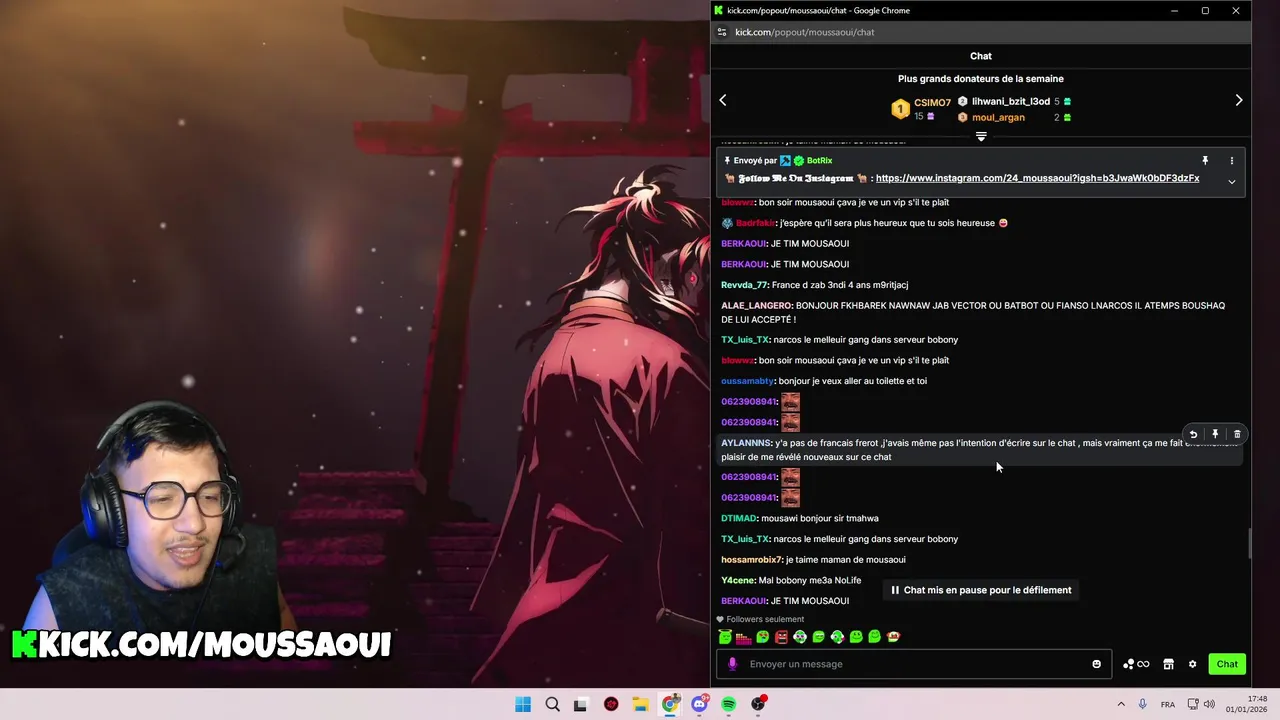Open File Explorer from taskbar

pos(640,704)
